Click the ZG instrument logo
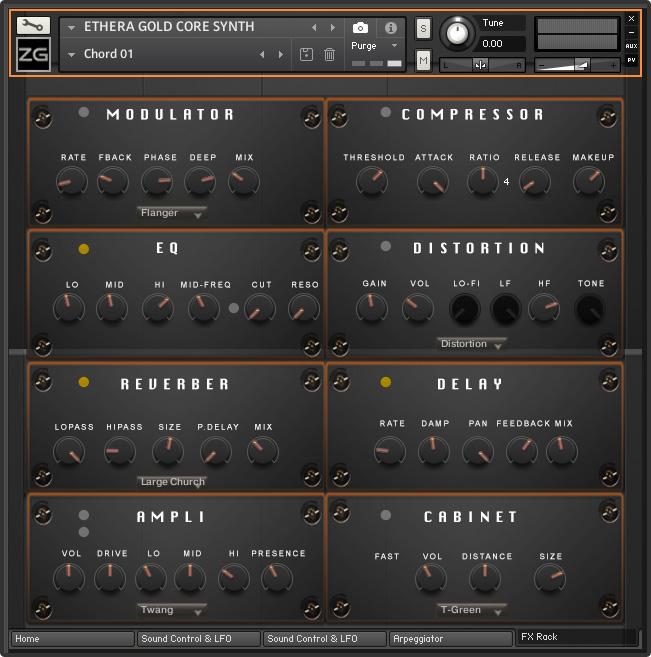The image size is (651, 657). [33, 54]
